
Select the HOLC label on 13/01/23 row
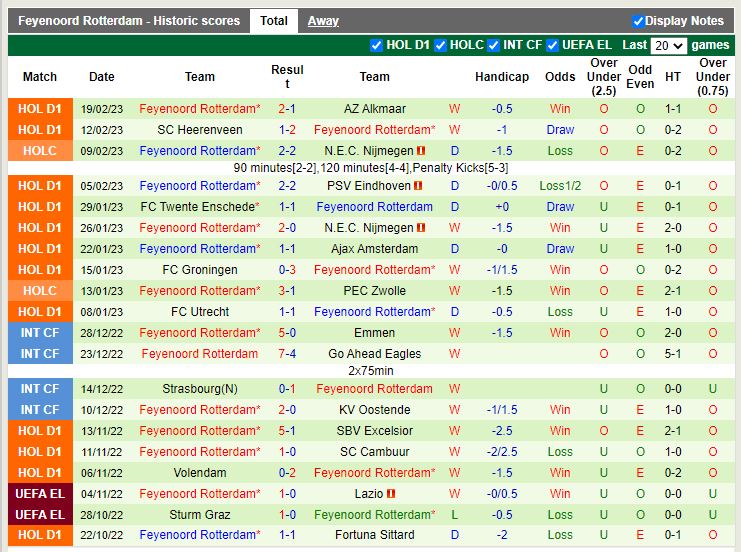coord(40,291)
